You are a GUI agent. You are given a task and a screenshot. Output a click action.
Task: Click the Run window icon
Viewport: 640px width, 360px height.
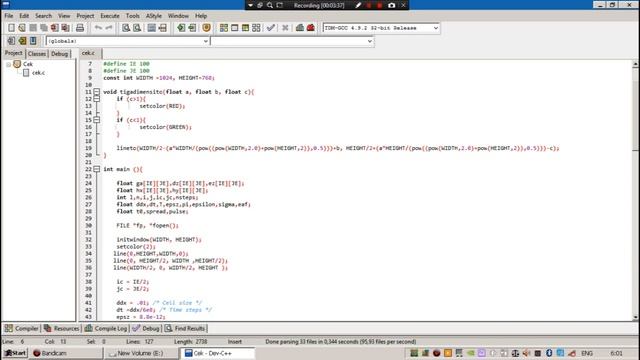pos(235,28)
